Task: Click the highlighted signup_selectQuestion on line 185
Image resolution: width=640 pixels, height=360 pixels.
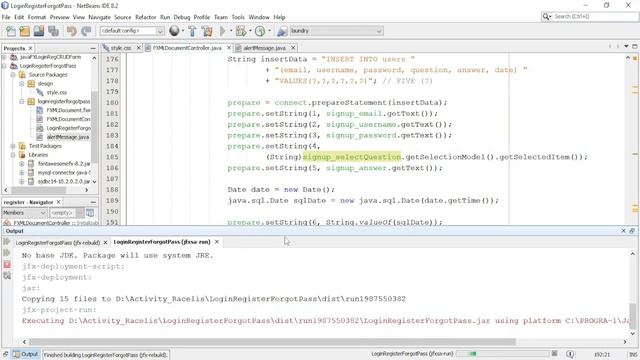Action: (352, 157)
